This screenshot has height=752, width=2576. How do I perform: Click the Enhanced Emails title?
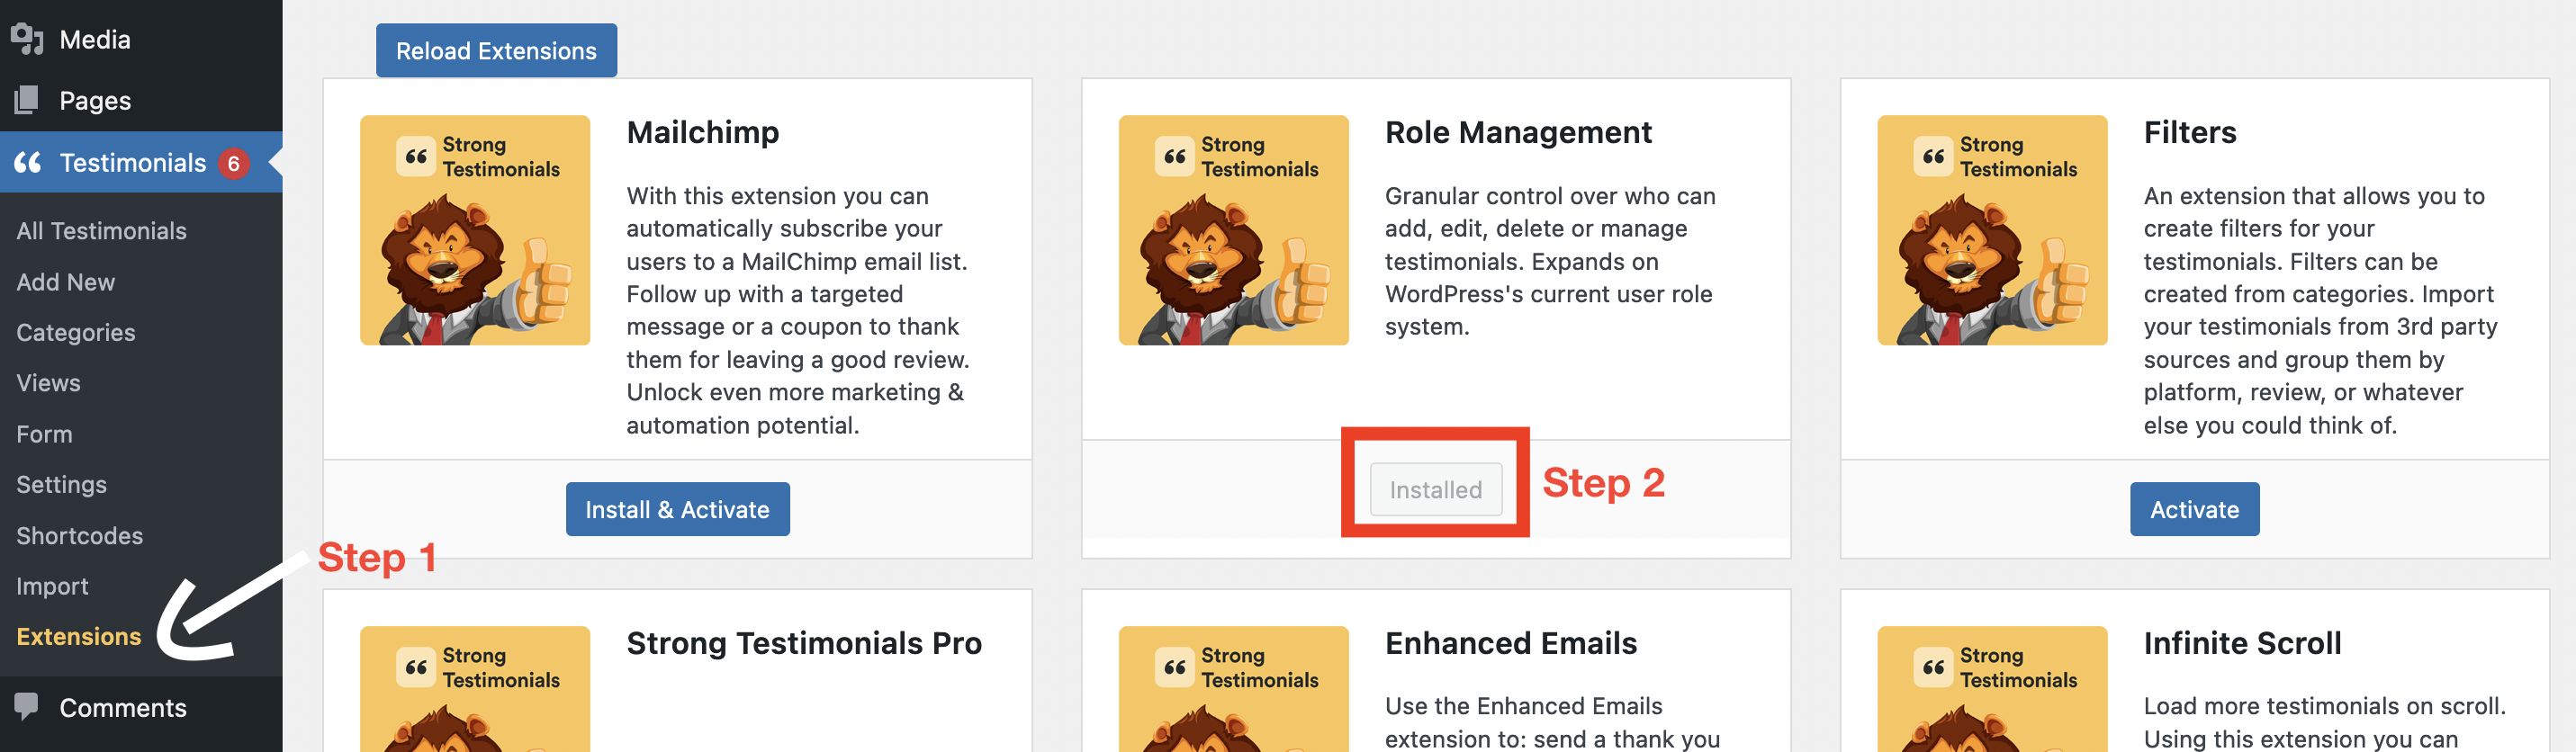pos(1511,643)
